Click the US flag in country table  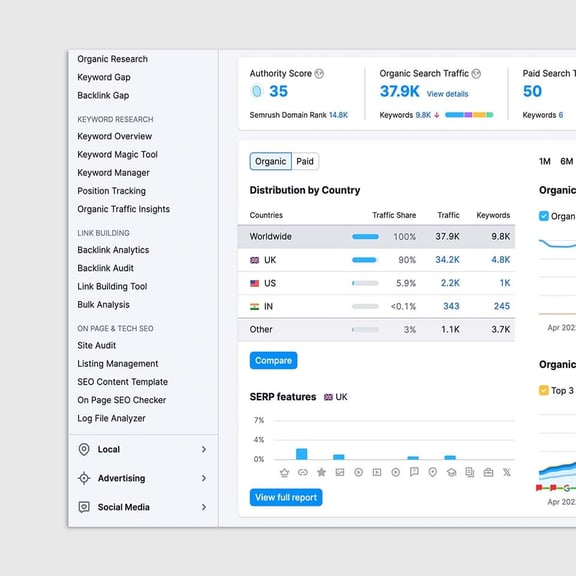click(255, 284)
